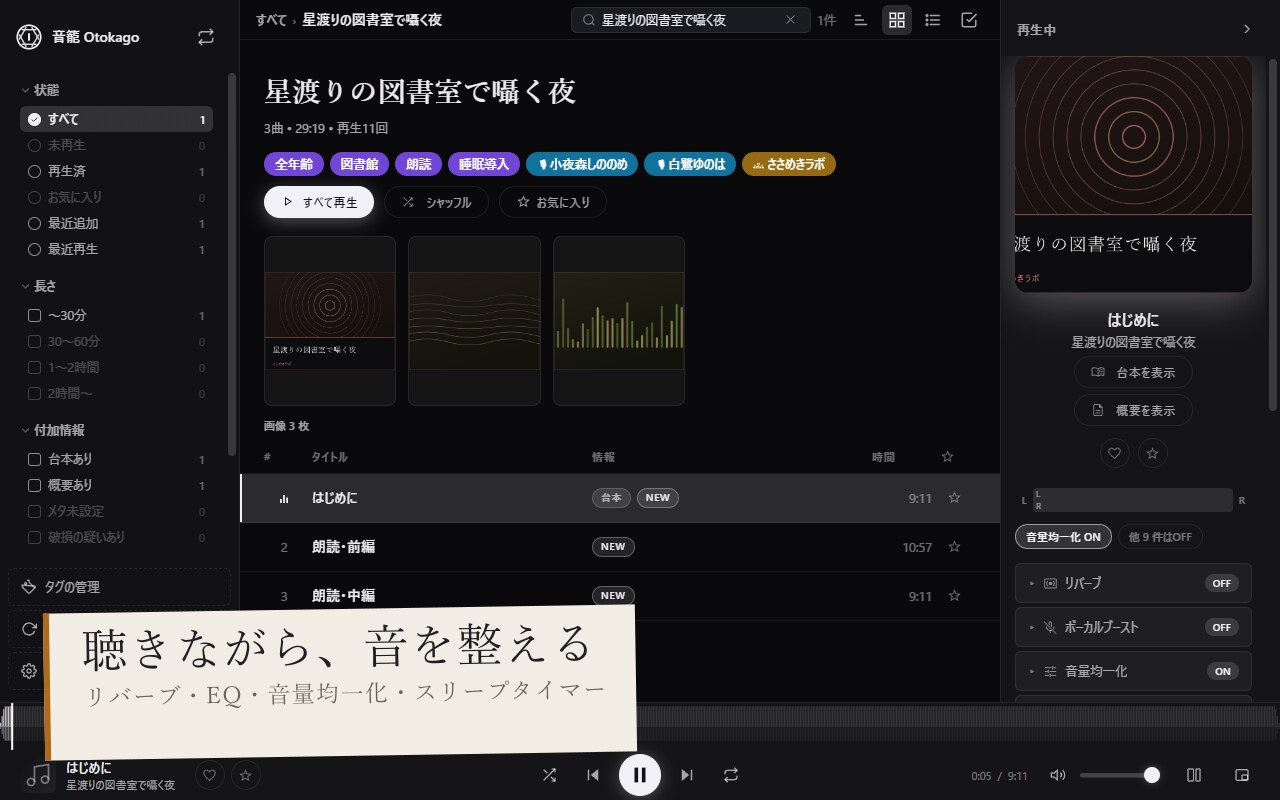Collapse the 再生中 panel with the chevron
1280x800 pixels.
[1247, 29]
